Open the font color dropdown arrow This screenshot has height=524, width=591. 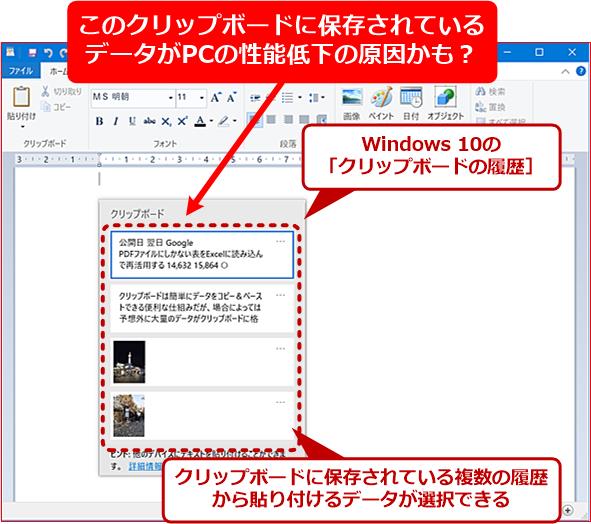pyautogui.click(x=211, y=121)
